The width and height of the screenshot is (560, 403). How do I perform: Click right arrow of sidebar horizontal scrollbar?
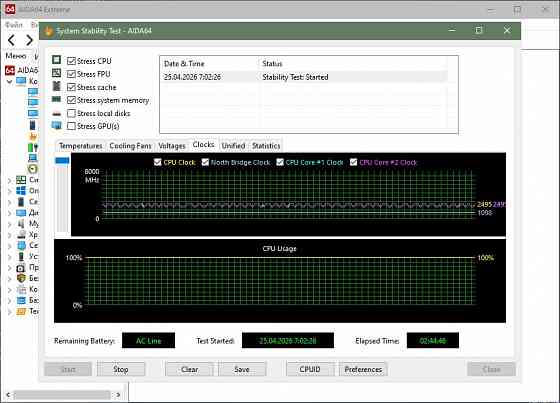coord(118,395)
